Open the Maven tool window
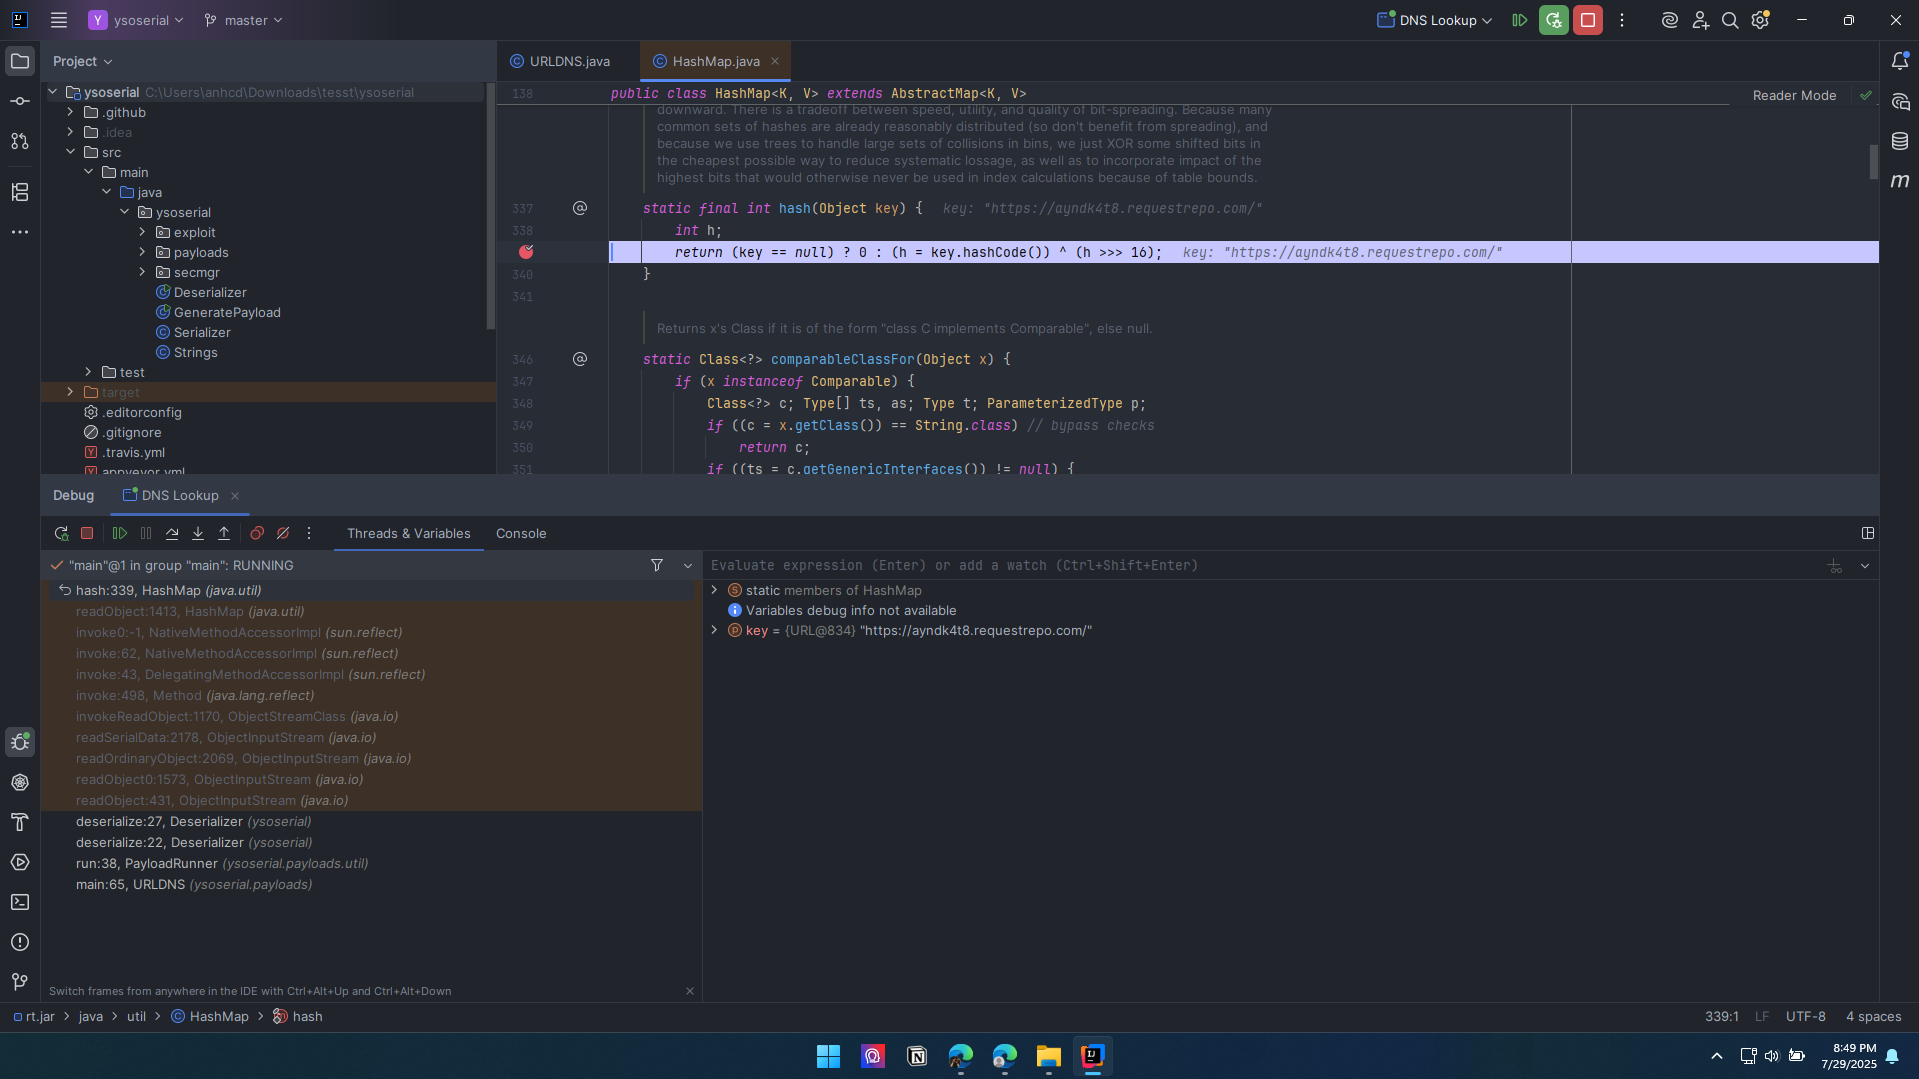The height and width of the screenshot is (1079, 1919). pos(1899,181)
